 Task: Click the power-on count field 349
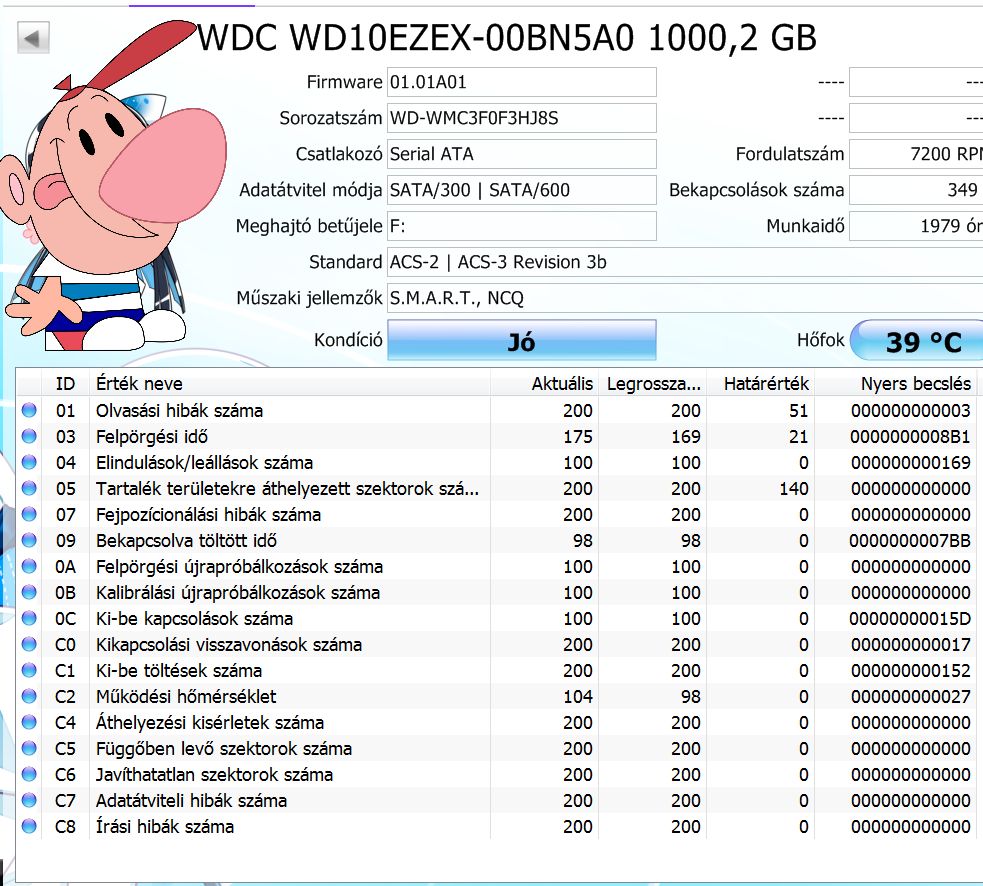click(916, 190)
